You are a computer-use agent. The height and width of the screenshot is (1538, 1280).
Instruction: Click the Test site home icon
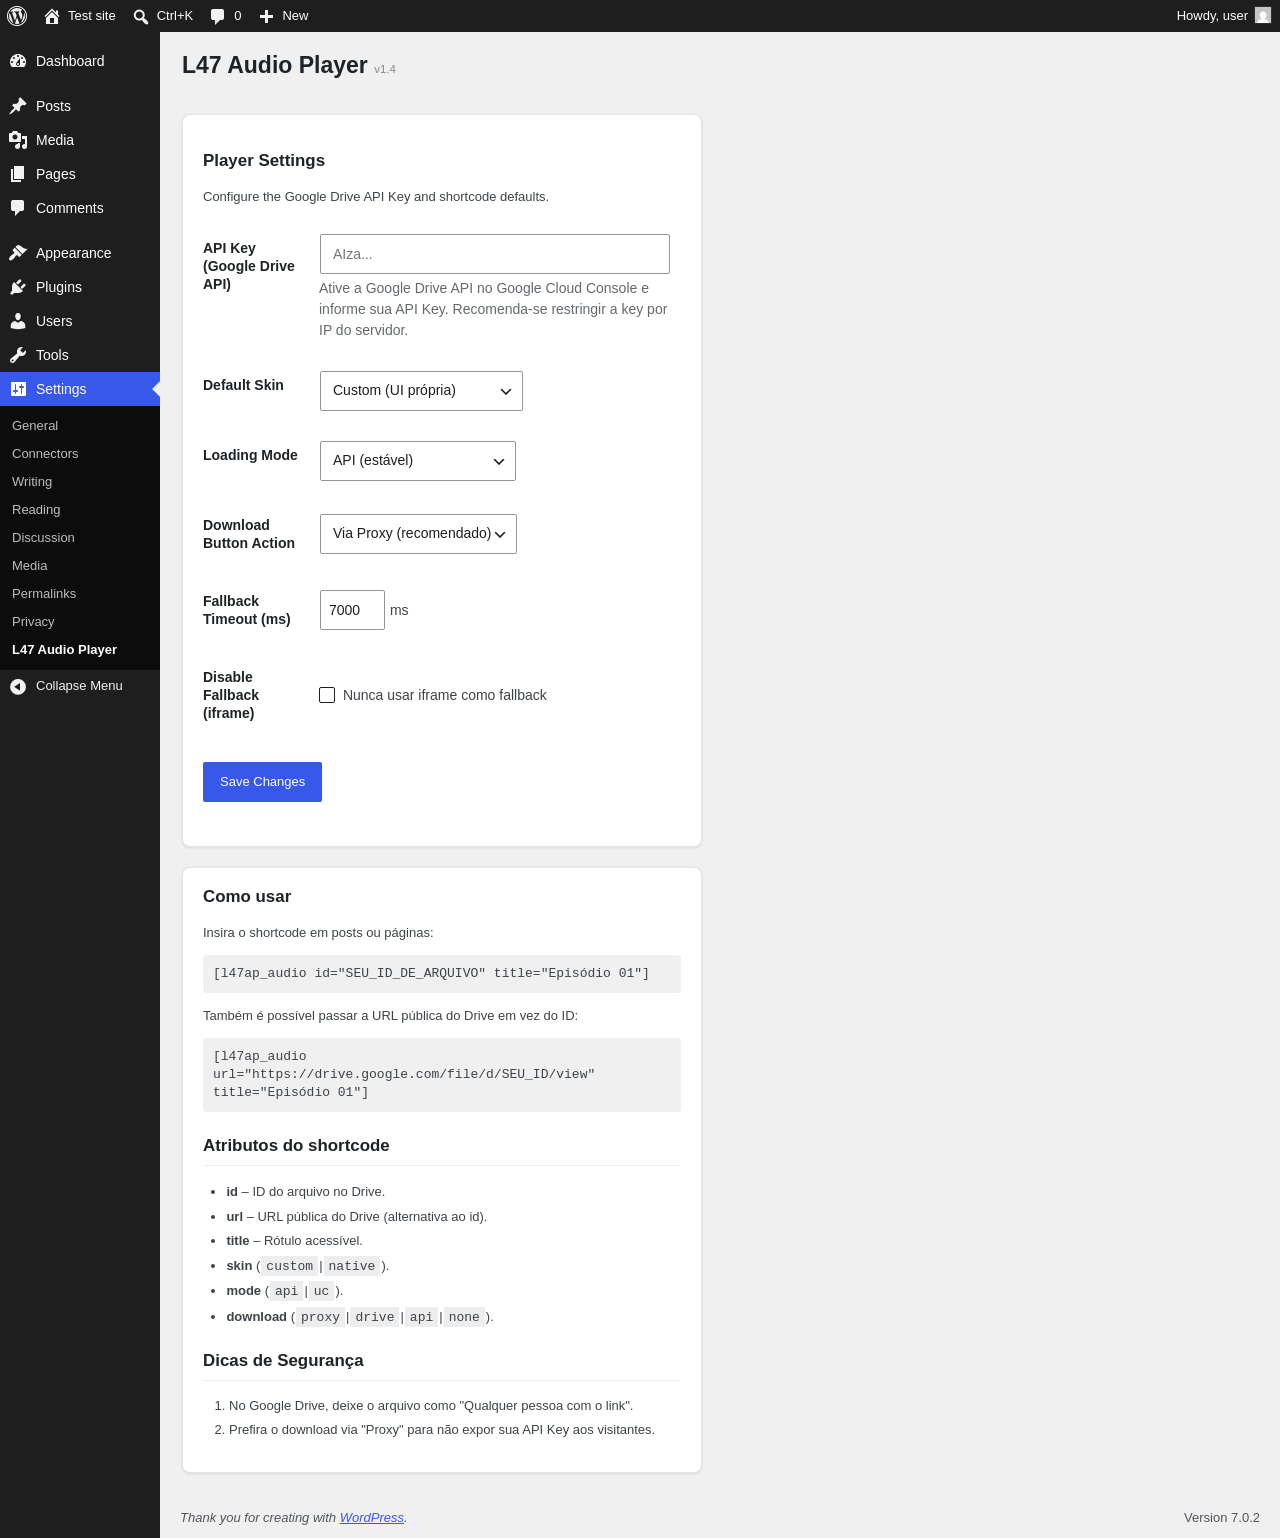pyautogui.click(x=52, y=16)
